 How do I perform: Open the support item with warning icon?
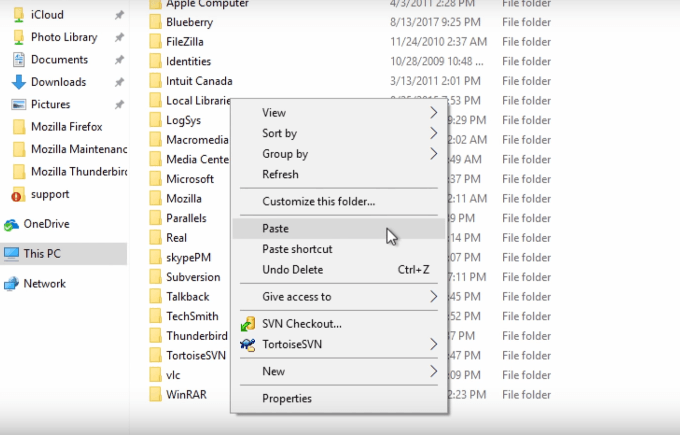(x=40, y=194)
